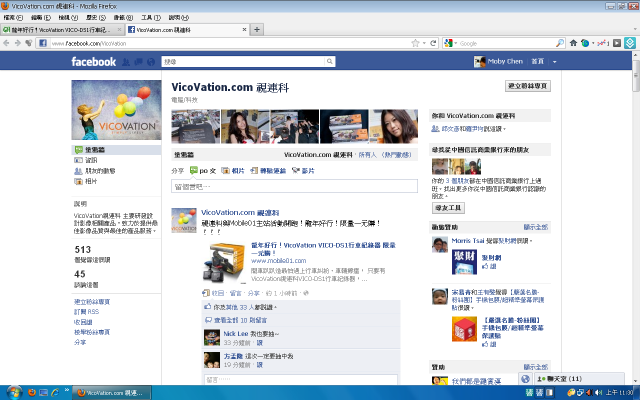
Task: Click the Windows Start orb
Action: point(14,393)
